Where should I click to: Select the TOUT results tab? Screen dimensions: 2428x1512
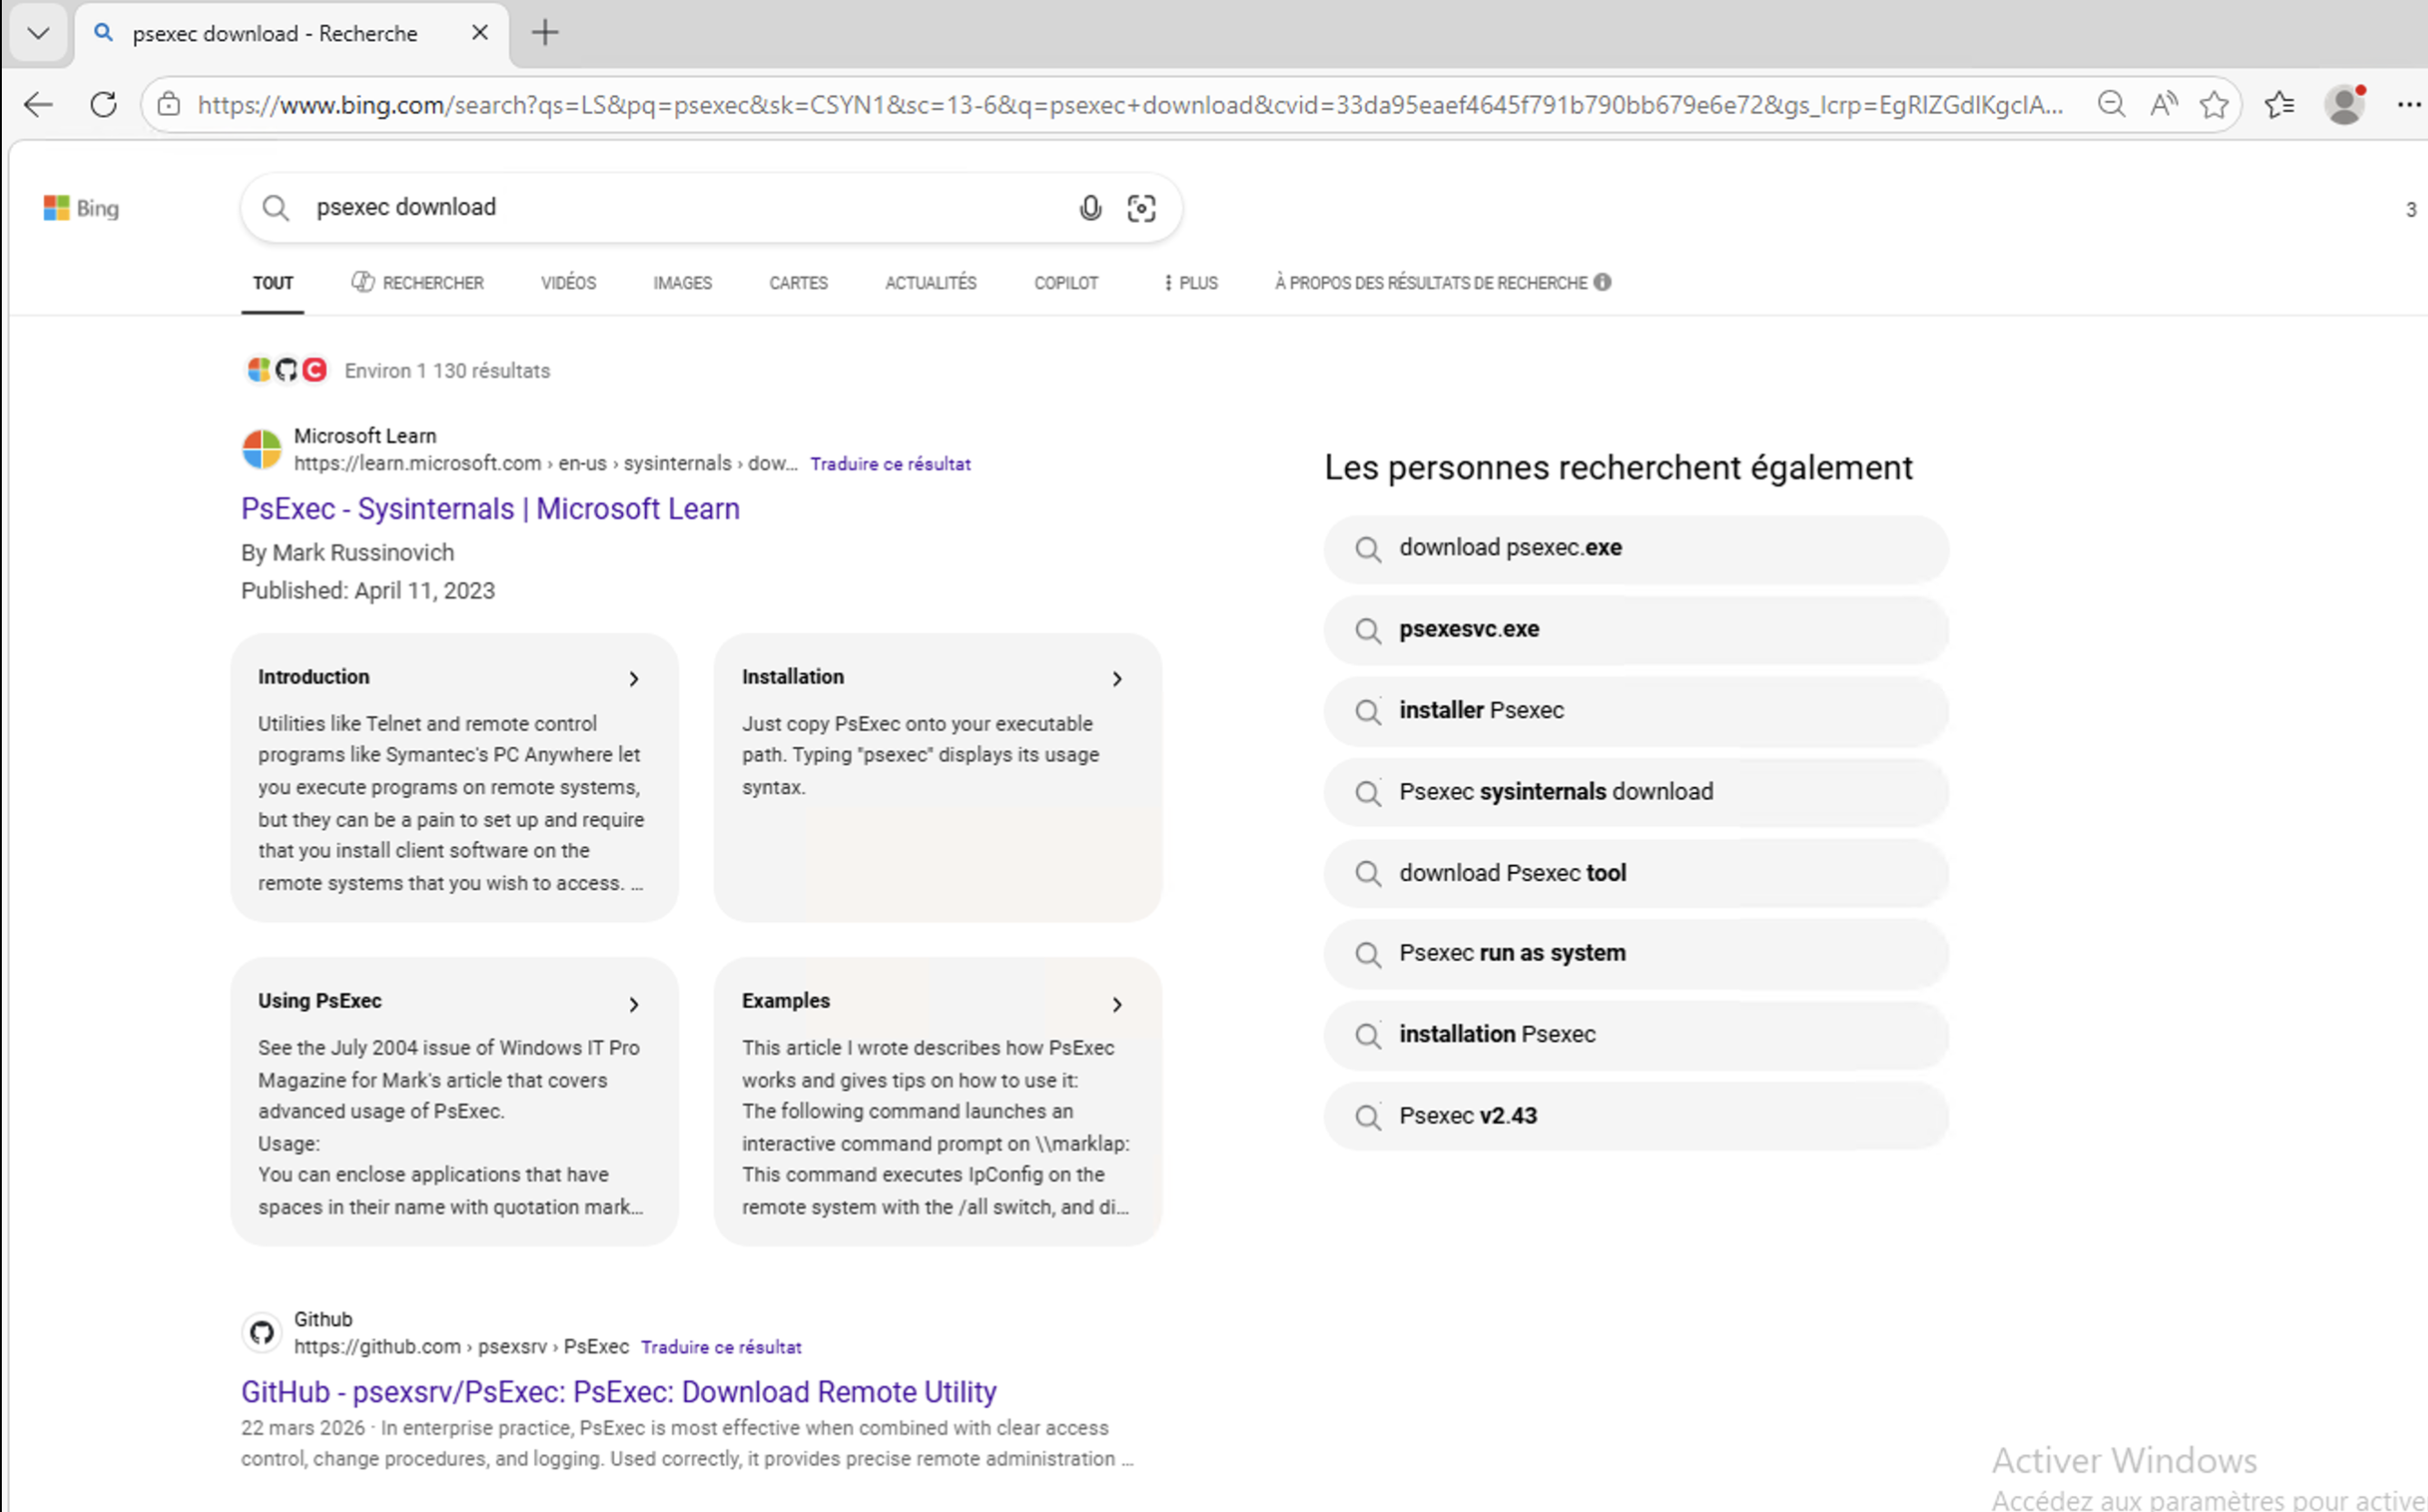pos(273,283)
